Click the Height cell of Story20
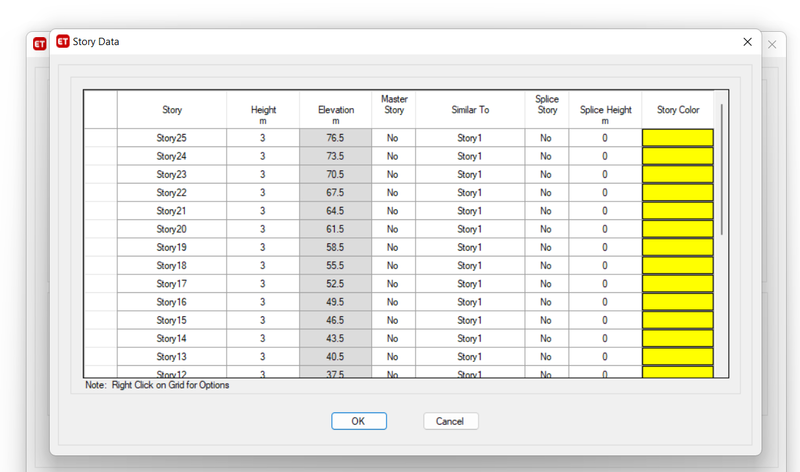This screenshot has height=472, width=800. (263, 229)
